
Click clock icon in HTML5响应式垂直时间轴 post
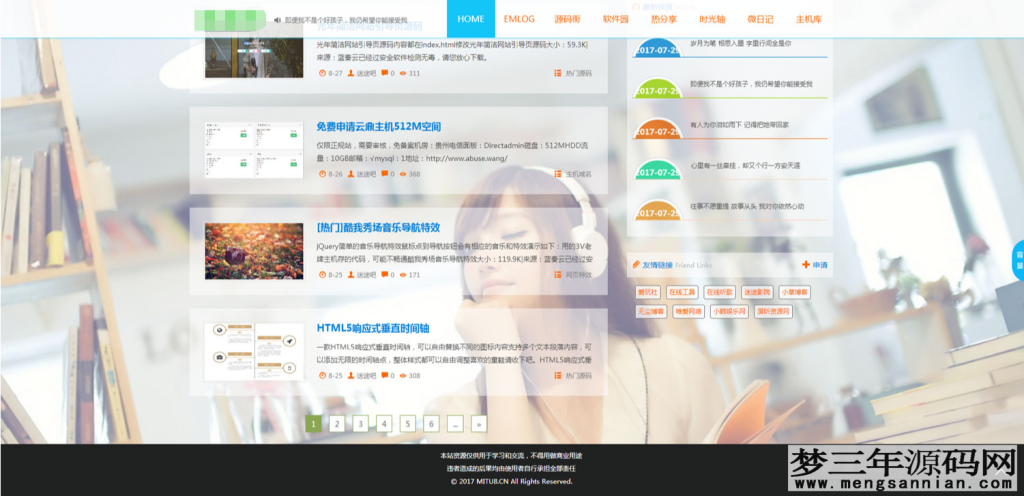[321, 375]
